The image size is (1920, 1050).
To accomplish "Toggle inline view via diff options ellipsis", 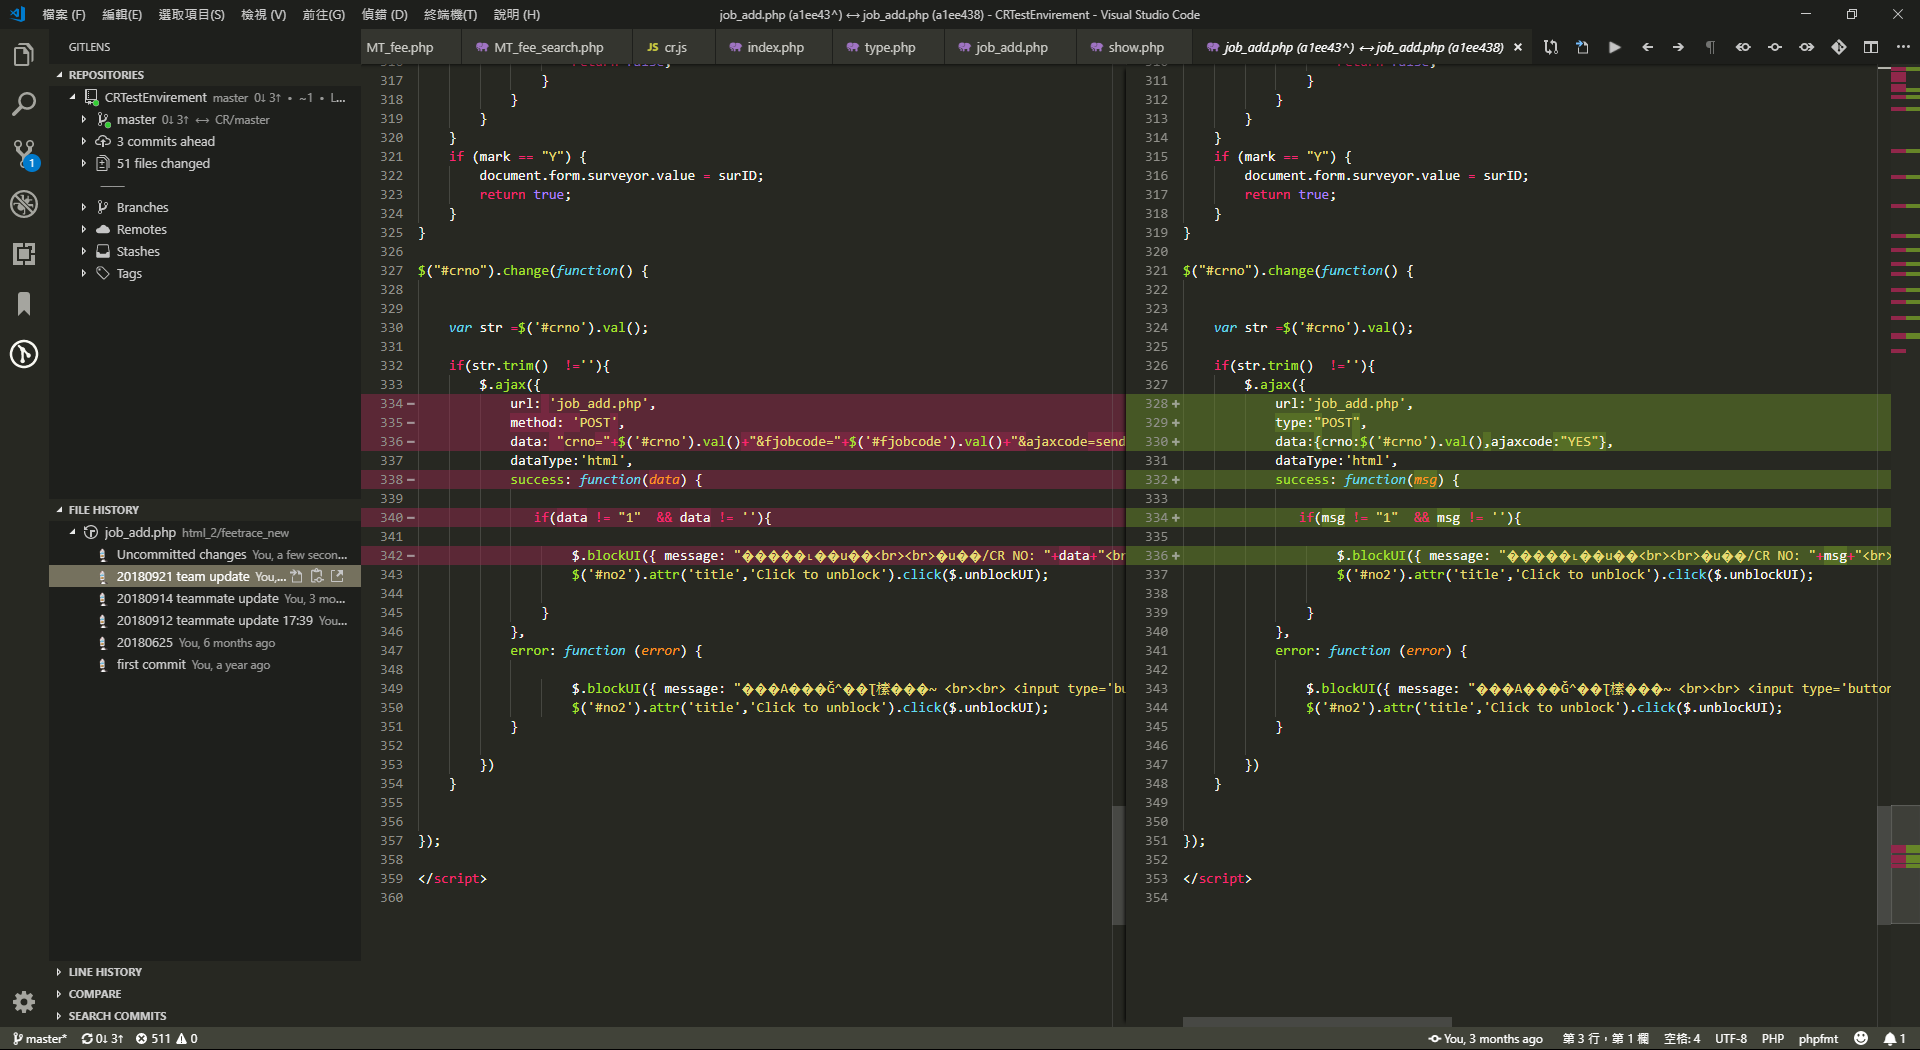I will point(1904,46).
